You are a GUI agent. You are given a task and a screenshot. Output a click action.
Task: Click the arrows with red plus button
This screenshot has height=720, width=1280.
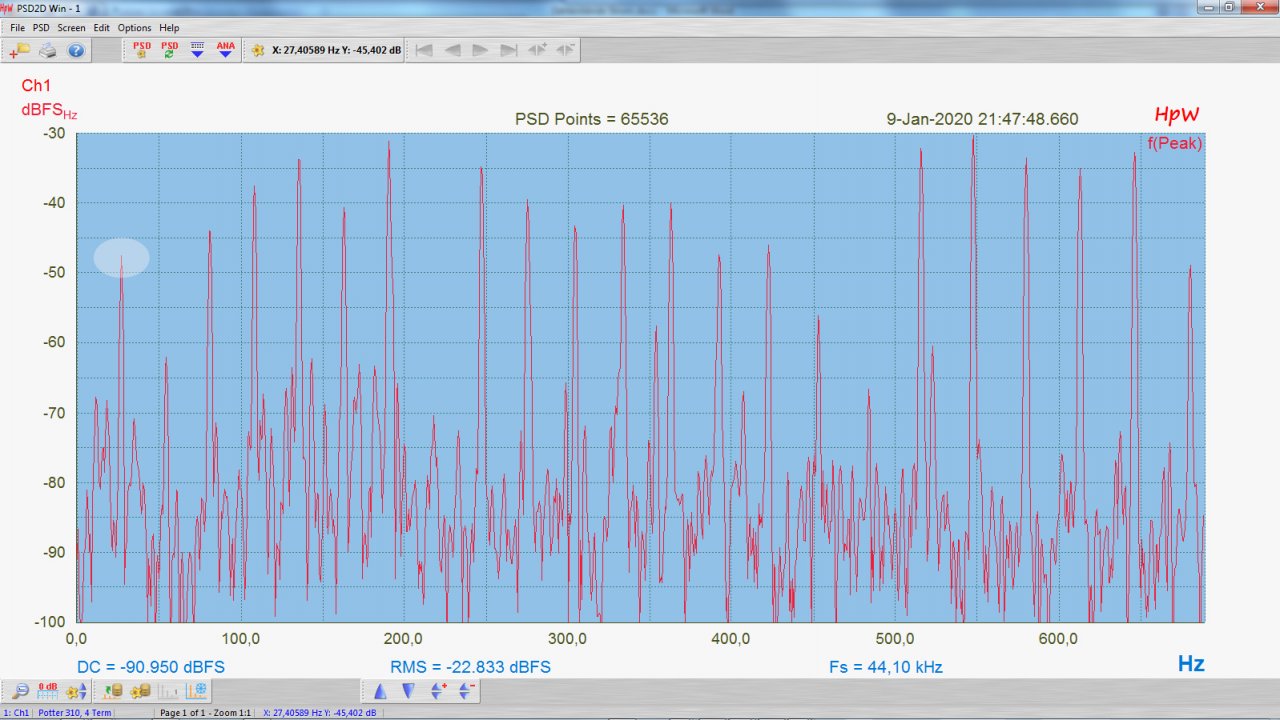437,691
